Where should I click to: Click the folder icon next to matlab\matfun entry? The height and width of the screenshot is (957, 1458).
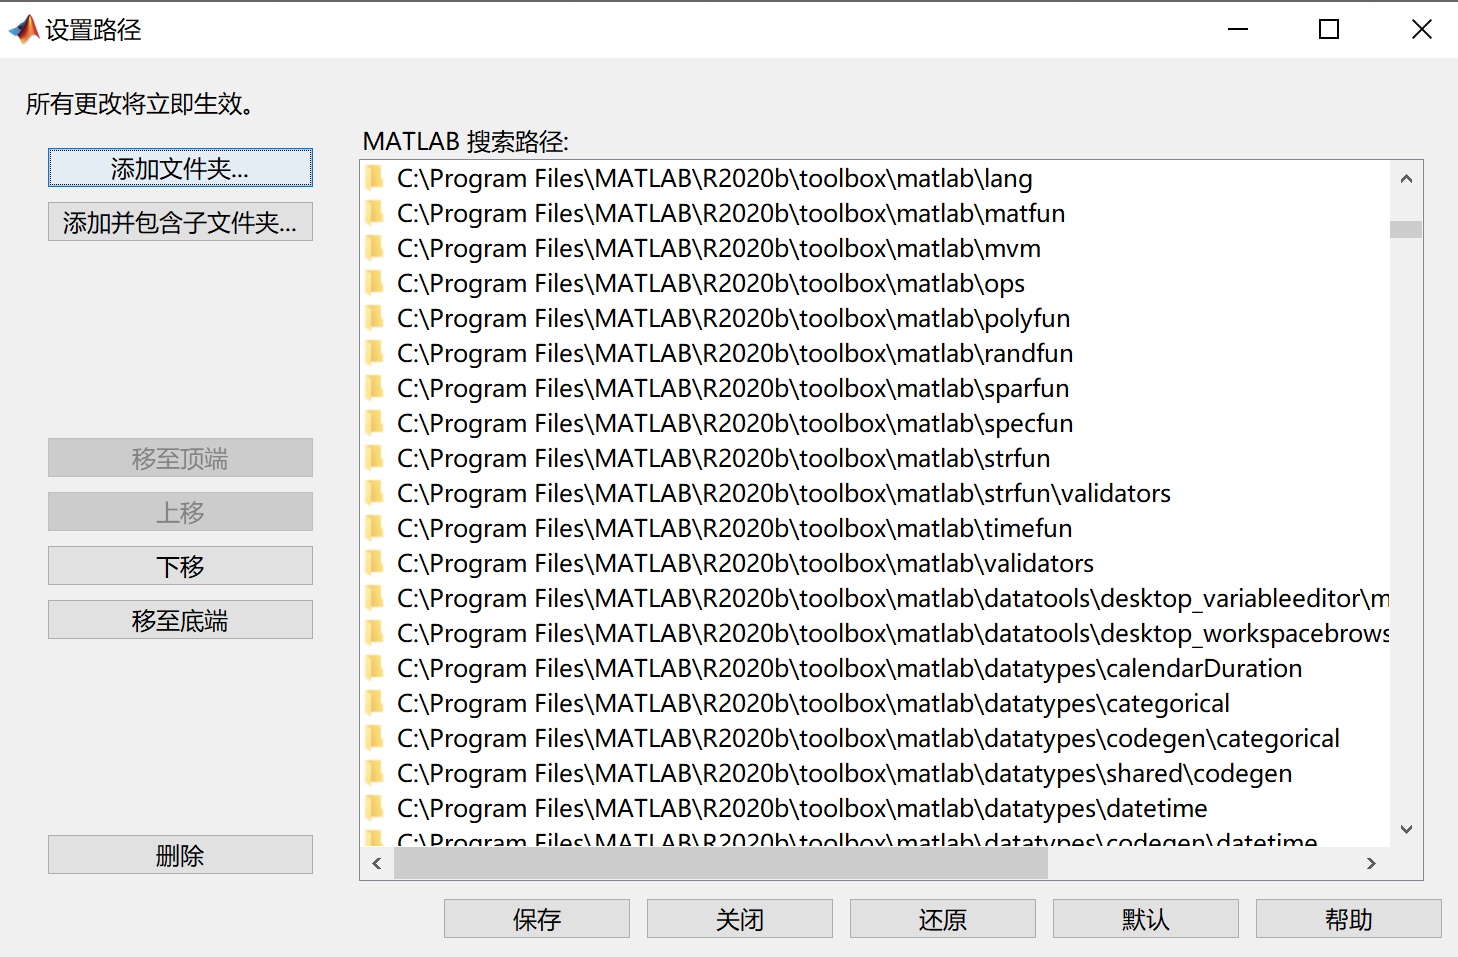[375, 213]
